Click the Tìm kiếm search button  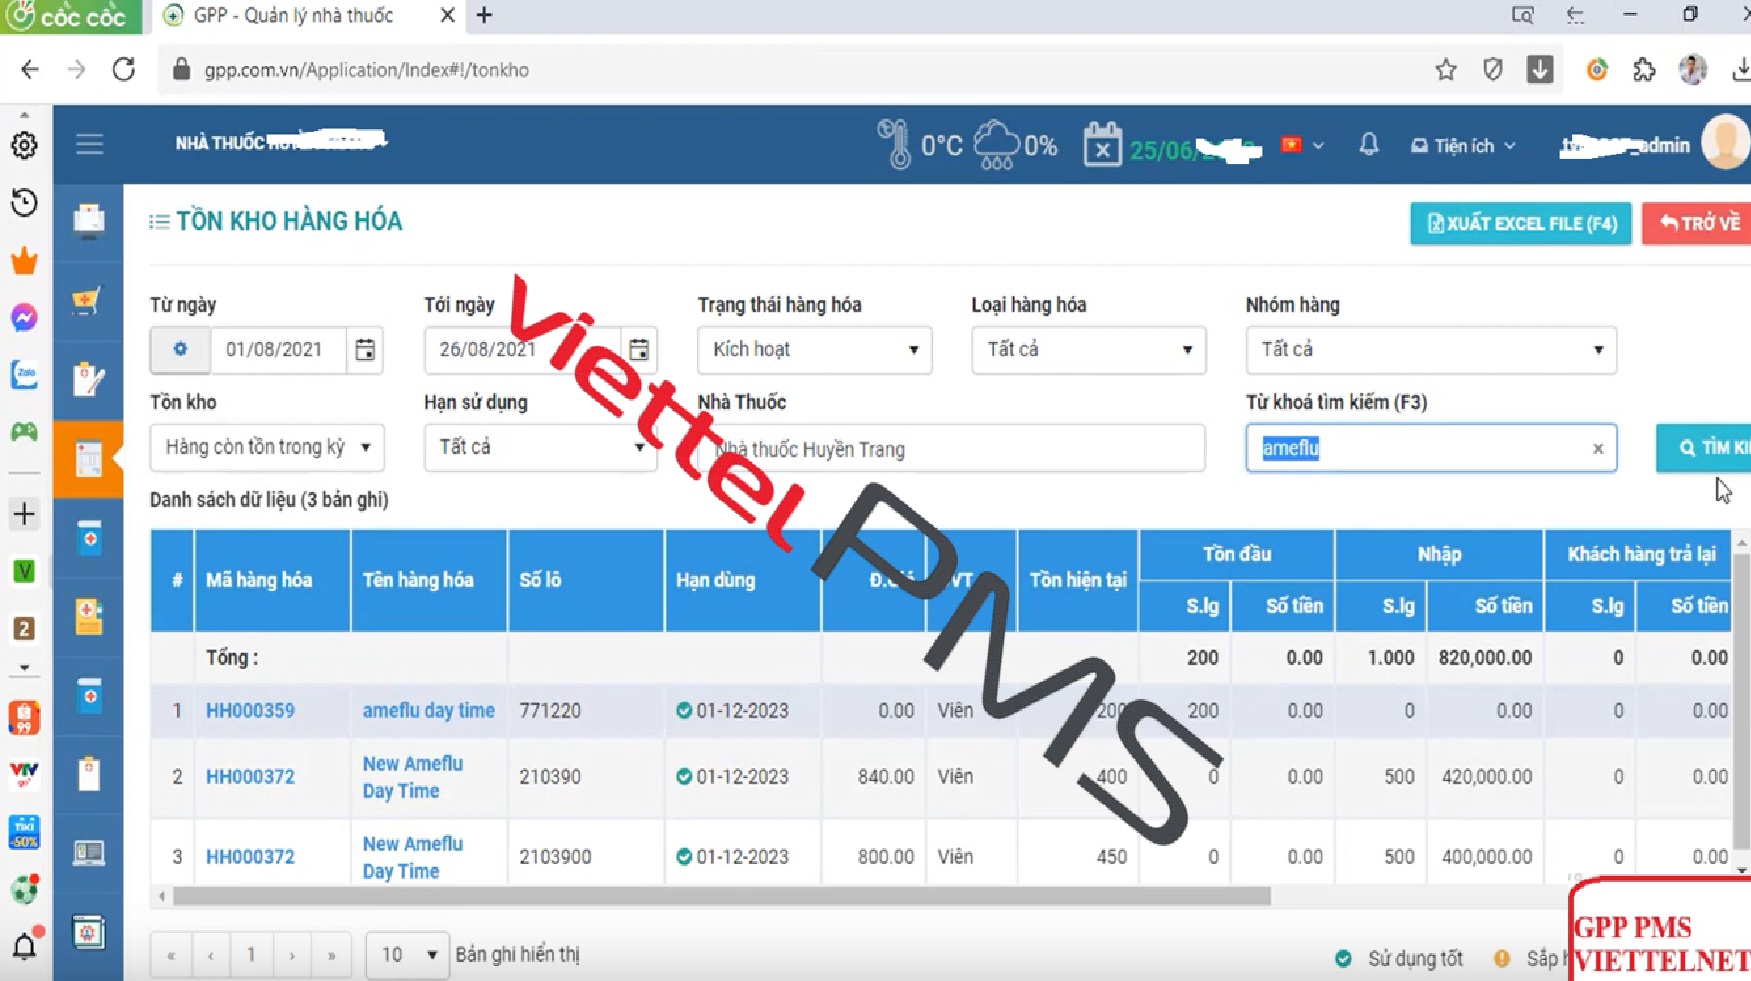[x=1705, y=448]
